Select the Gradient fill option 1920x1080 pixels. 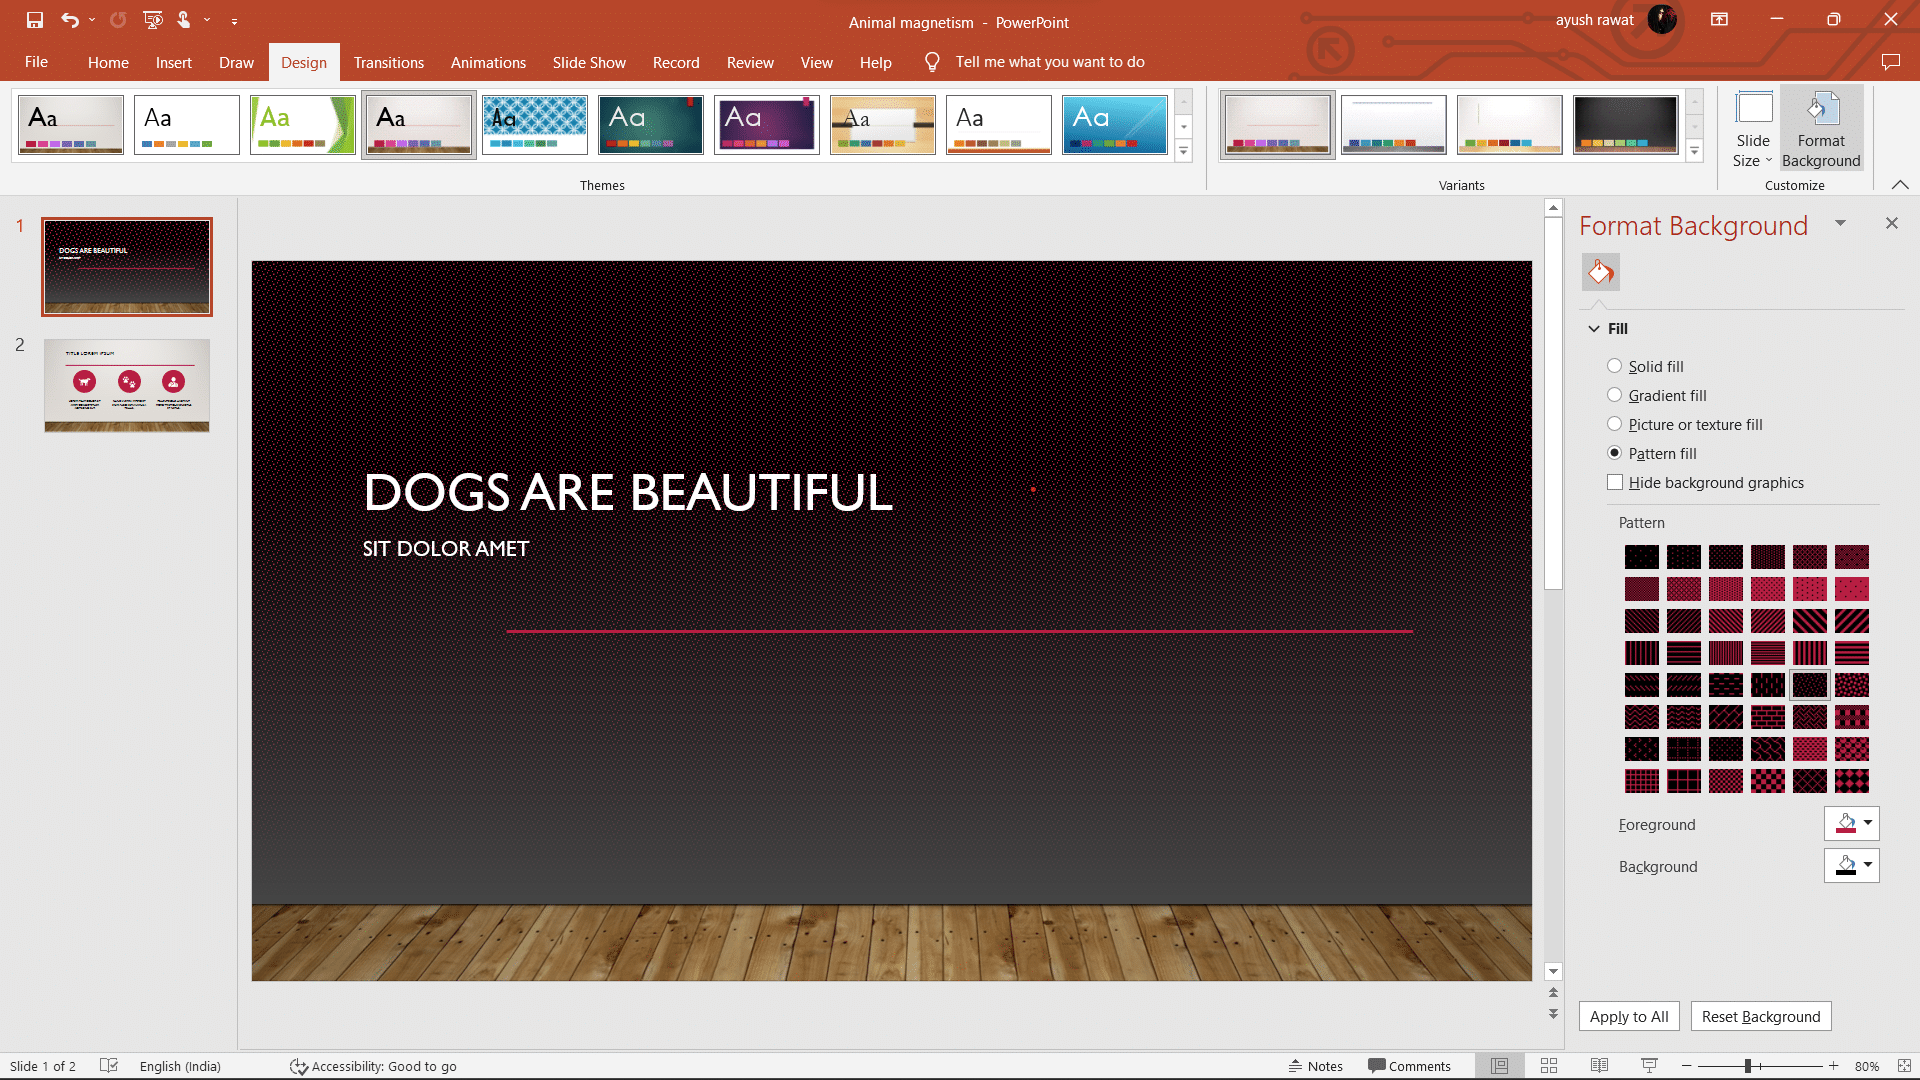(x=1614, y=395)
